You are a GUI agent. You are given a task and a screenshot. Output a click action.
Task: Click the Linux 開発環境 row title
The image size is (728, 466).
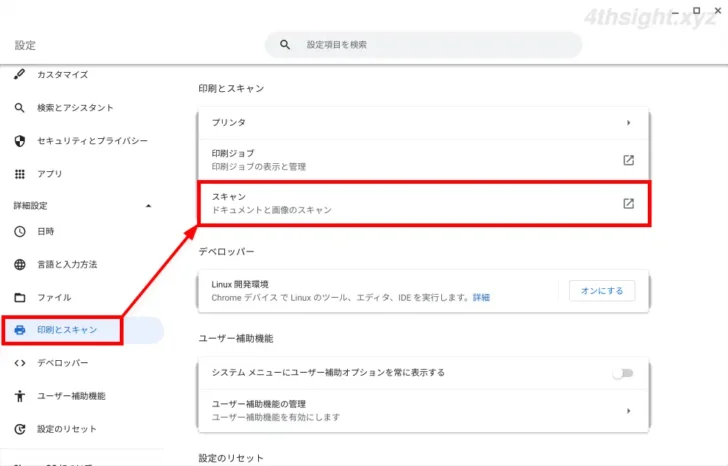coord(240,284)
